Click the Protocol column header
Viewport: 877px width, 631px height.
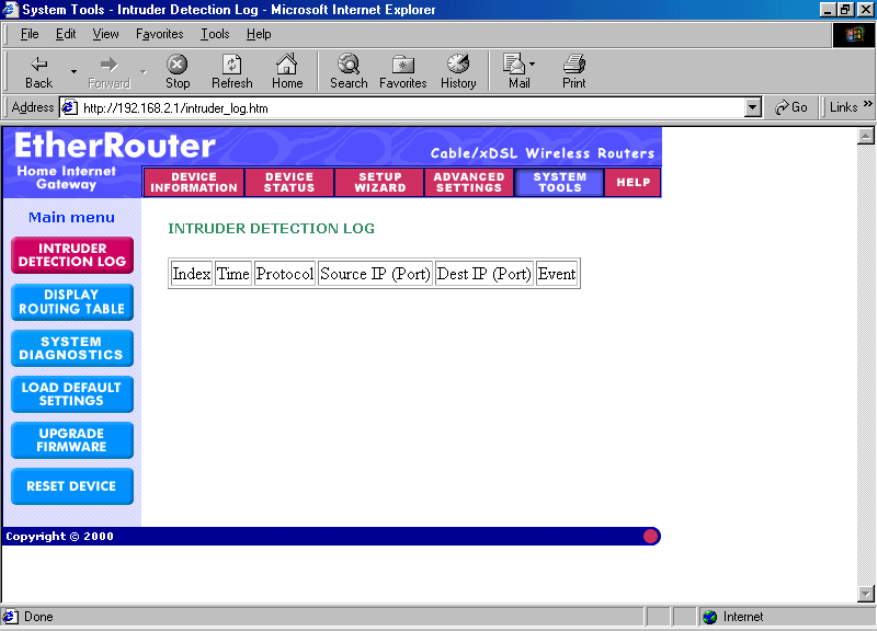click(285, 274)
